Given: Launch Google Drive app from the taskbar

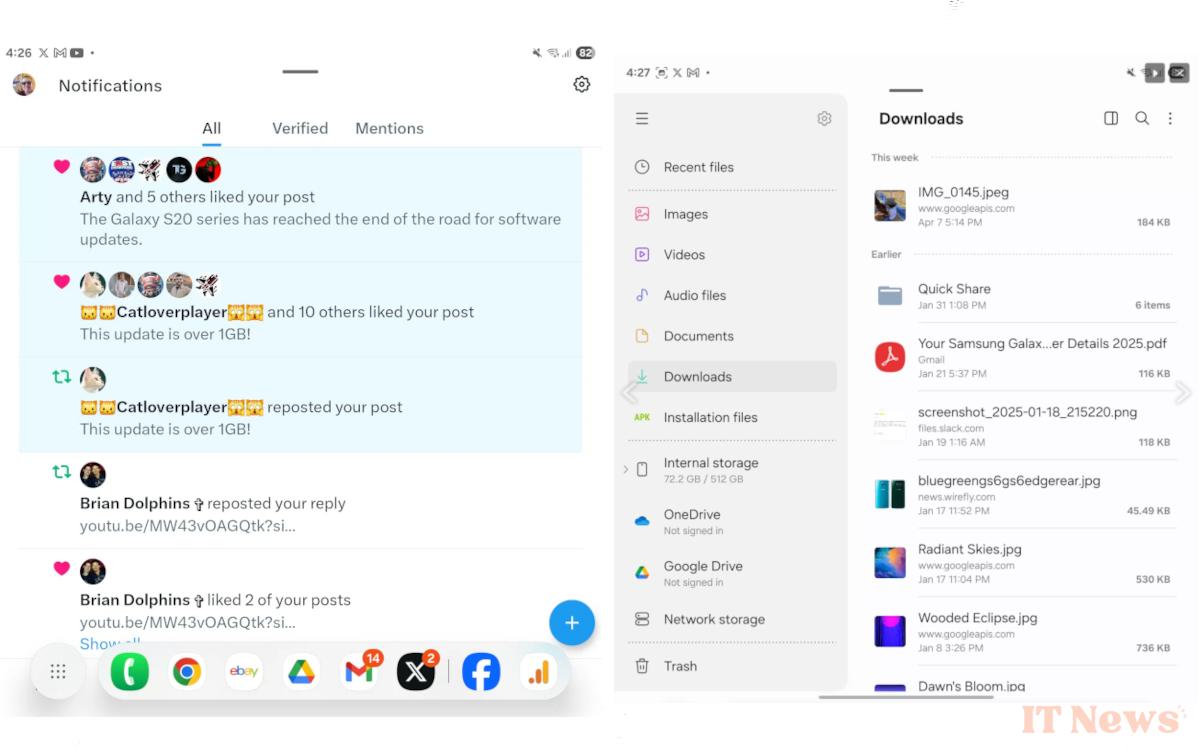Looking at the screenshot, I should (302, 672).
